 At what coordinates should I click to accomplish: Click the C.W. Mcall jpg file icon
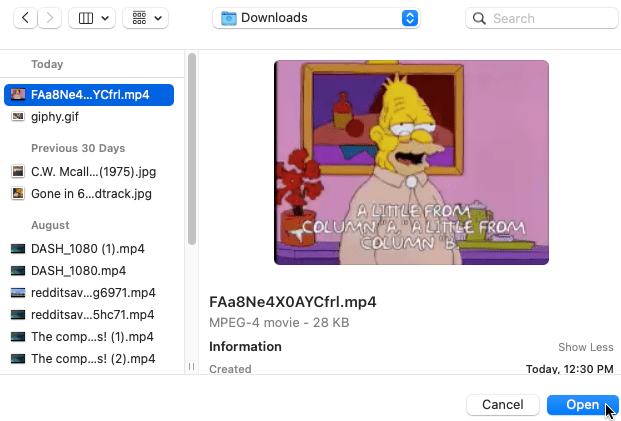coord(18,171)
